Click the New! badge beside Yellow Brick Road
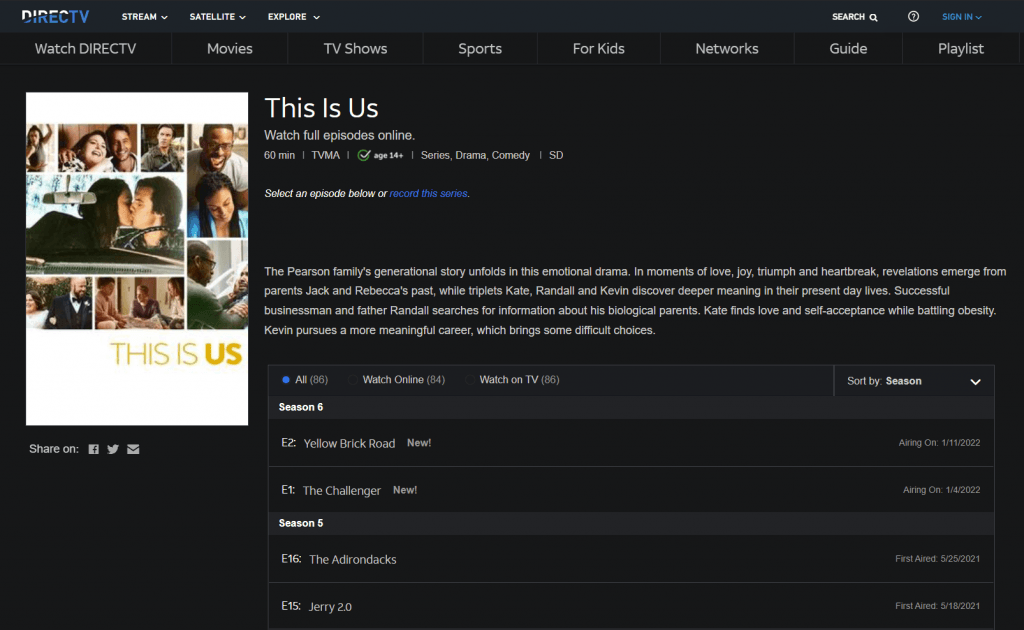The height and width of the screenshot is (630, 1024). pyautogui.click(x=419, y=443)
